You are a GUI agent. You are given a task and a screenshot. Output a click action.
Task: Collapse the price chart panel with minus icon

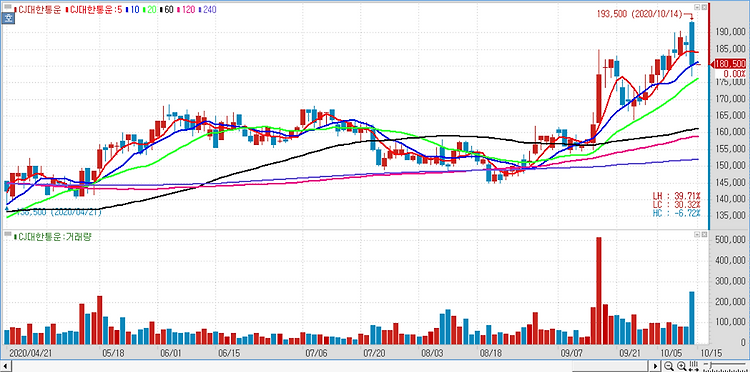697,7
